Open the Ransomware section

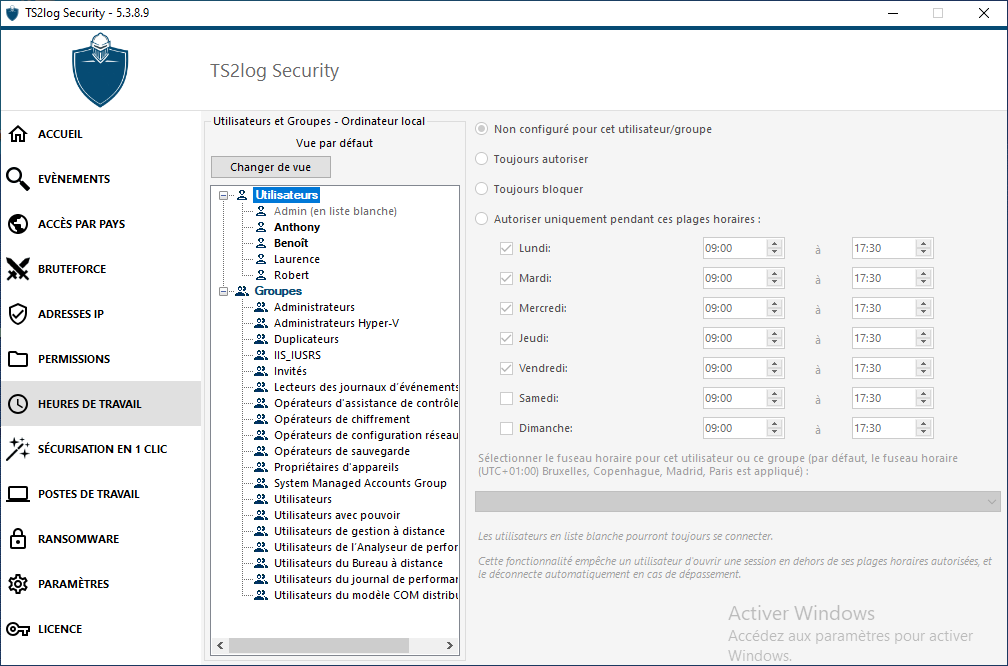(101, 539)
